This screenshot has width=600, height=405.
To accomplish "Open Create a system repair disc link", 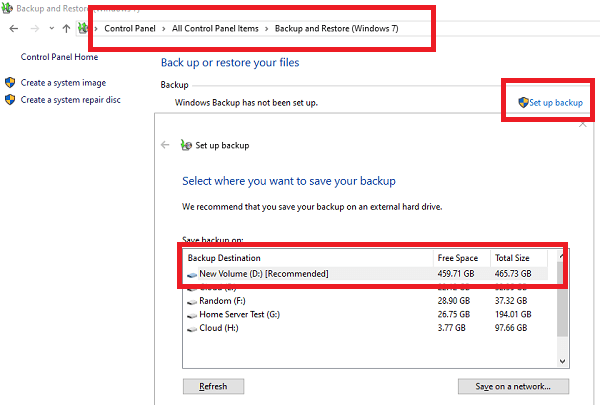I will pos(70,100).
